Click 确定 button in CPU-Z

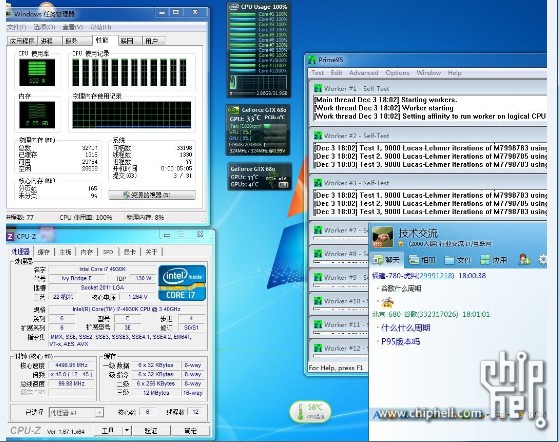(191, 431)
